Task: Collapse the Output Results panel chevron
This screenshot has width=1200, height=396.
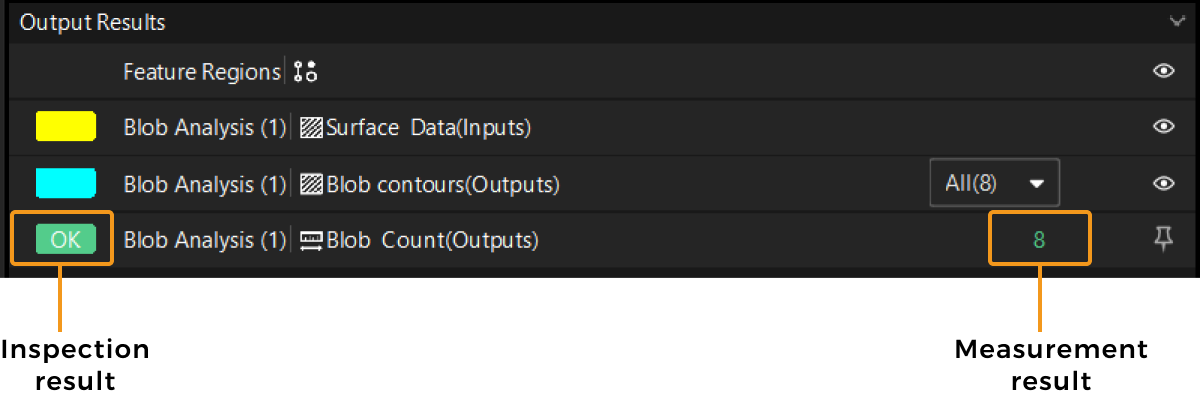Action: [1176, 21]
